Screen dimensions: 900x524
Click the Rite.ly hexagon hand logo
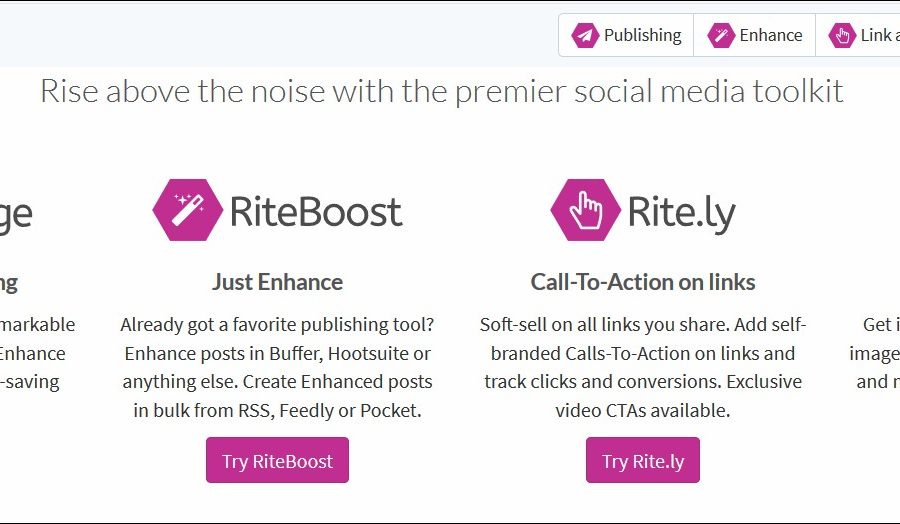click(x=585, y=210)
